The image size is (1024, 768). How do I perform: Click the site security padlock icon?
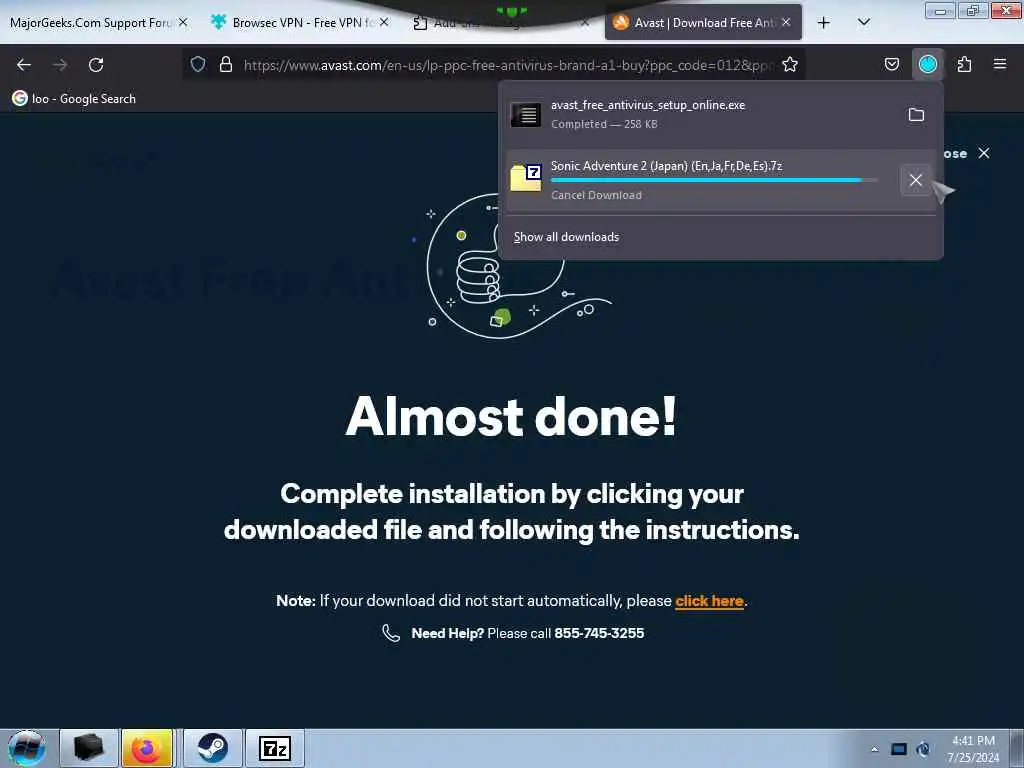click(226, 64)
